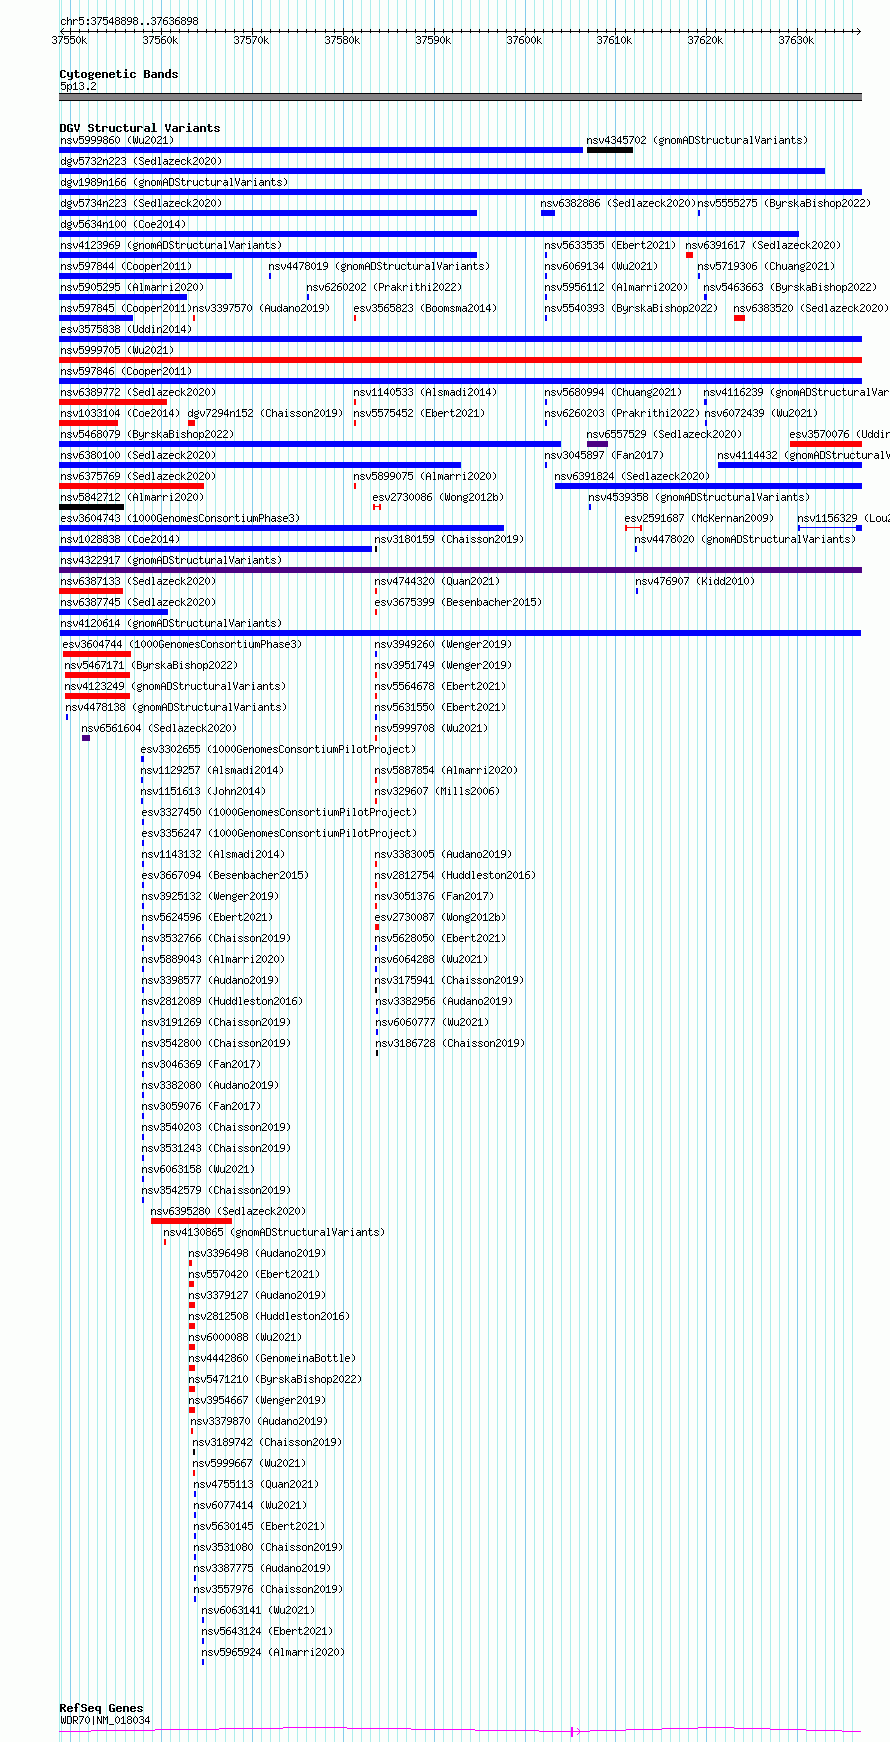Open dgv1989n166 gnomADStructuralVariants entry
890x1742 pixels.
174,183
